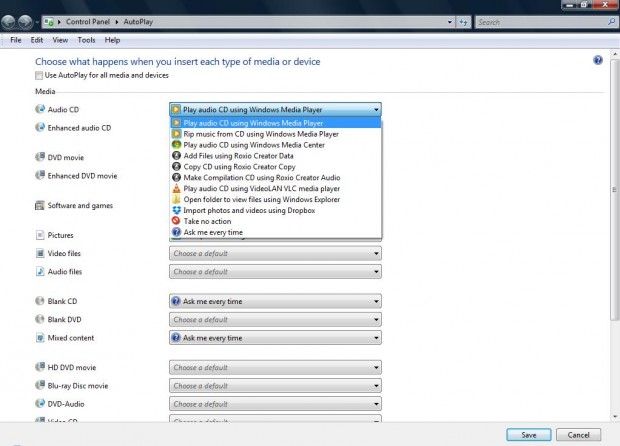Click the Windows Media Center icon in list
The height and width of the screenshot is (446, 620).
click(x=176, y=145)
